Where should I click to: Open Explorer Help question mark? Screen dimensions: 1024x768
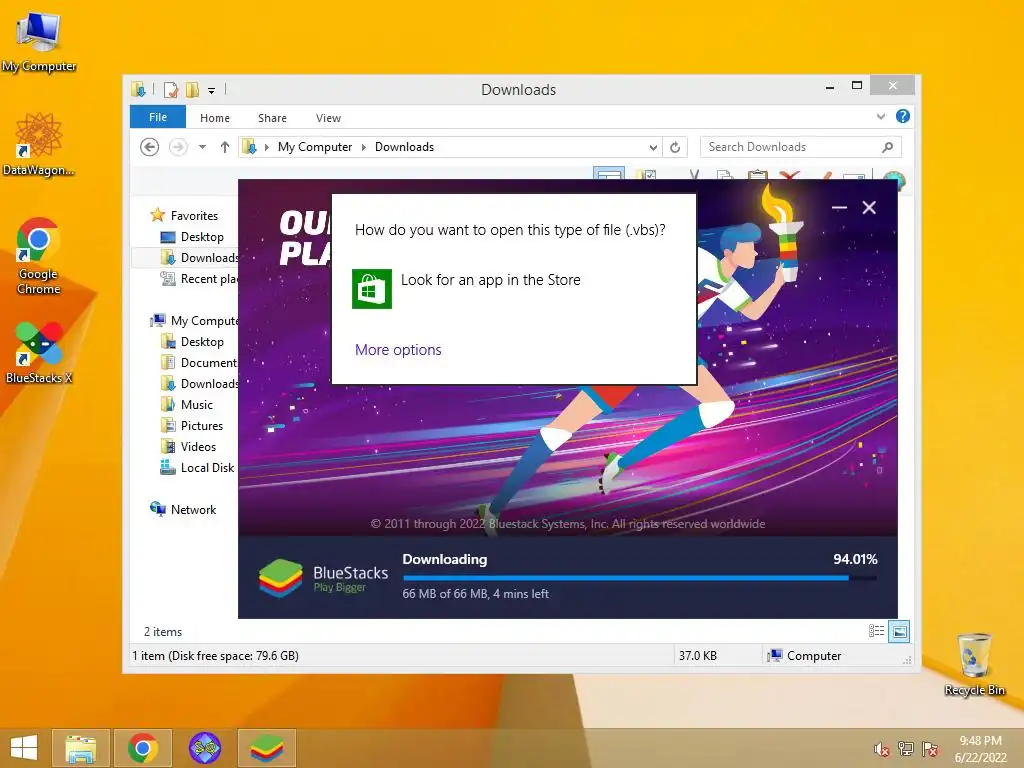point(903,116)
